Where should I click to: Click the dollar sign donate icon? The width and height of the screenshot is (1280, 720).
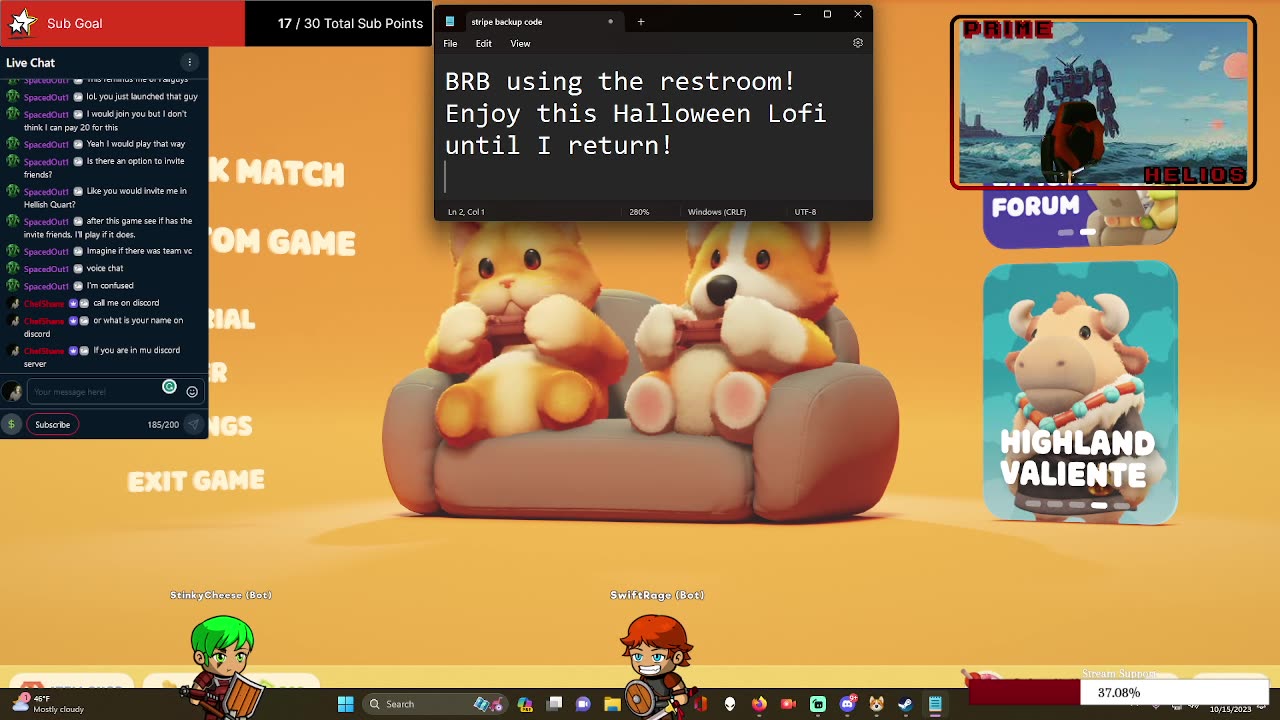pyautogui.click(x=11, y=424)
